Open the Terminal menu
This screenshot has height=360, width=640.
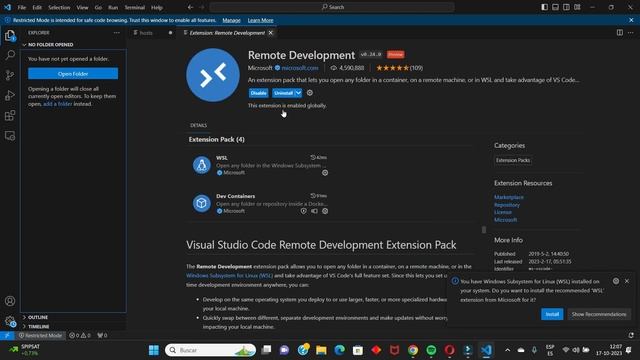point(134,7)
